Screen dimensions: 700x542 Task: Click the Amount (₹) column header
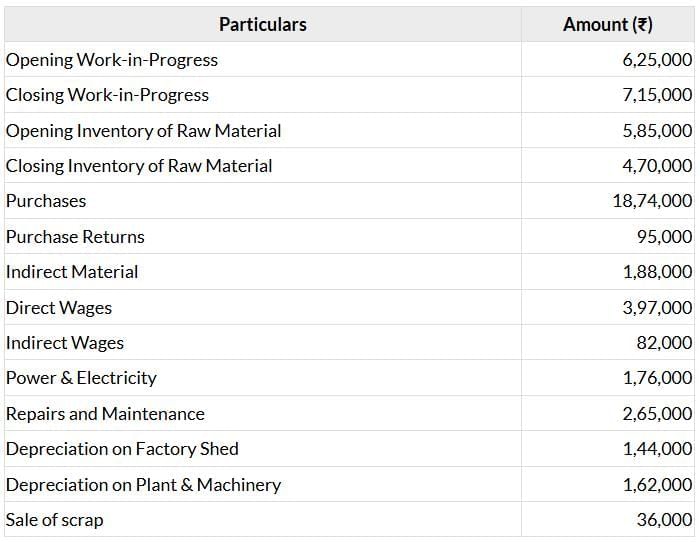[607, 24]
